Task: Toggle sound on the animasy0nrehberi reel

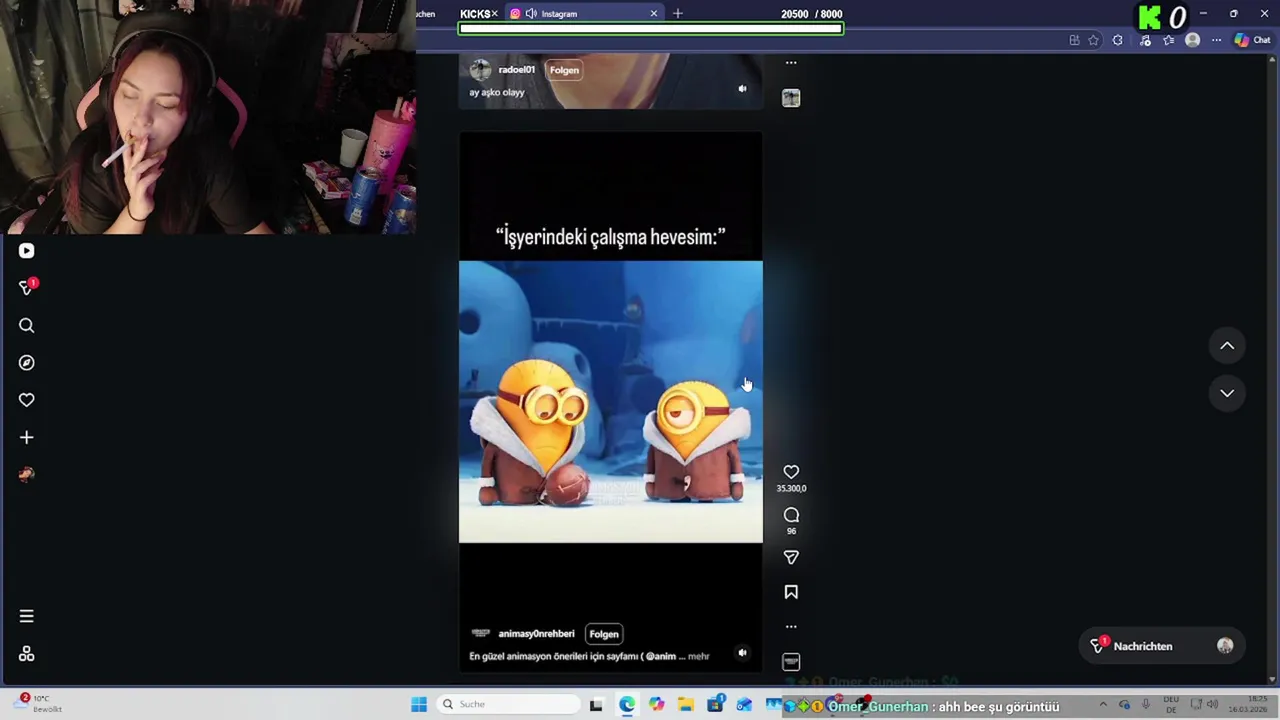Action: point(742,653)
